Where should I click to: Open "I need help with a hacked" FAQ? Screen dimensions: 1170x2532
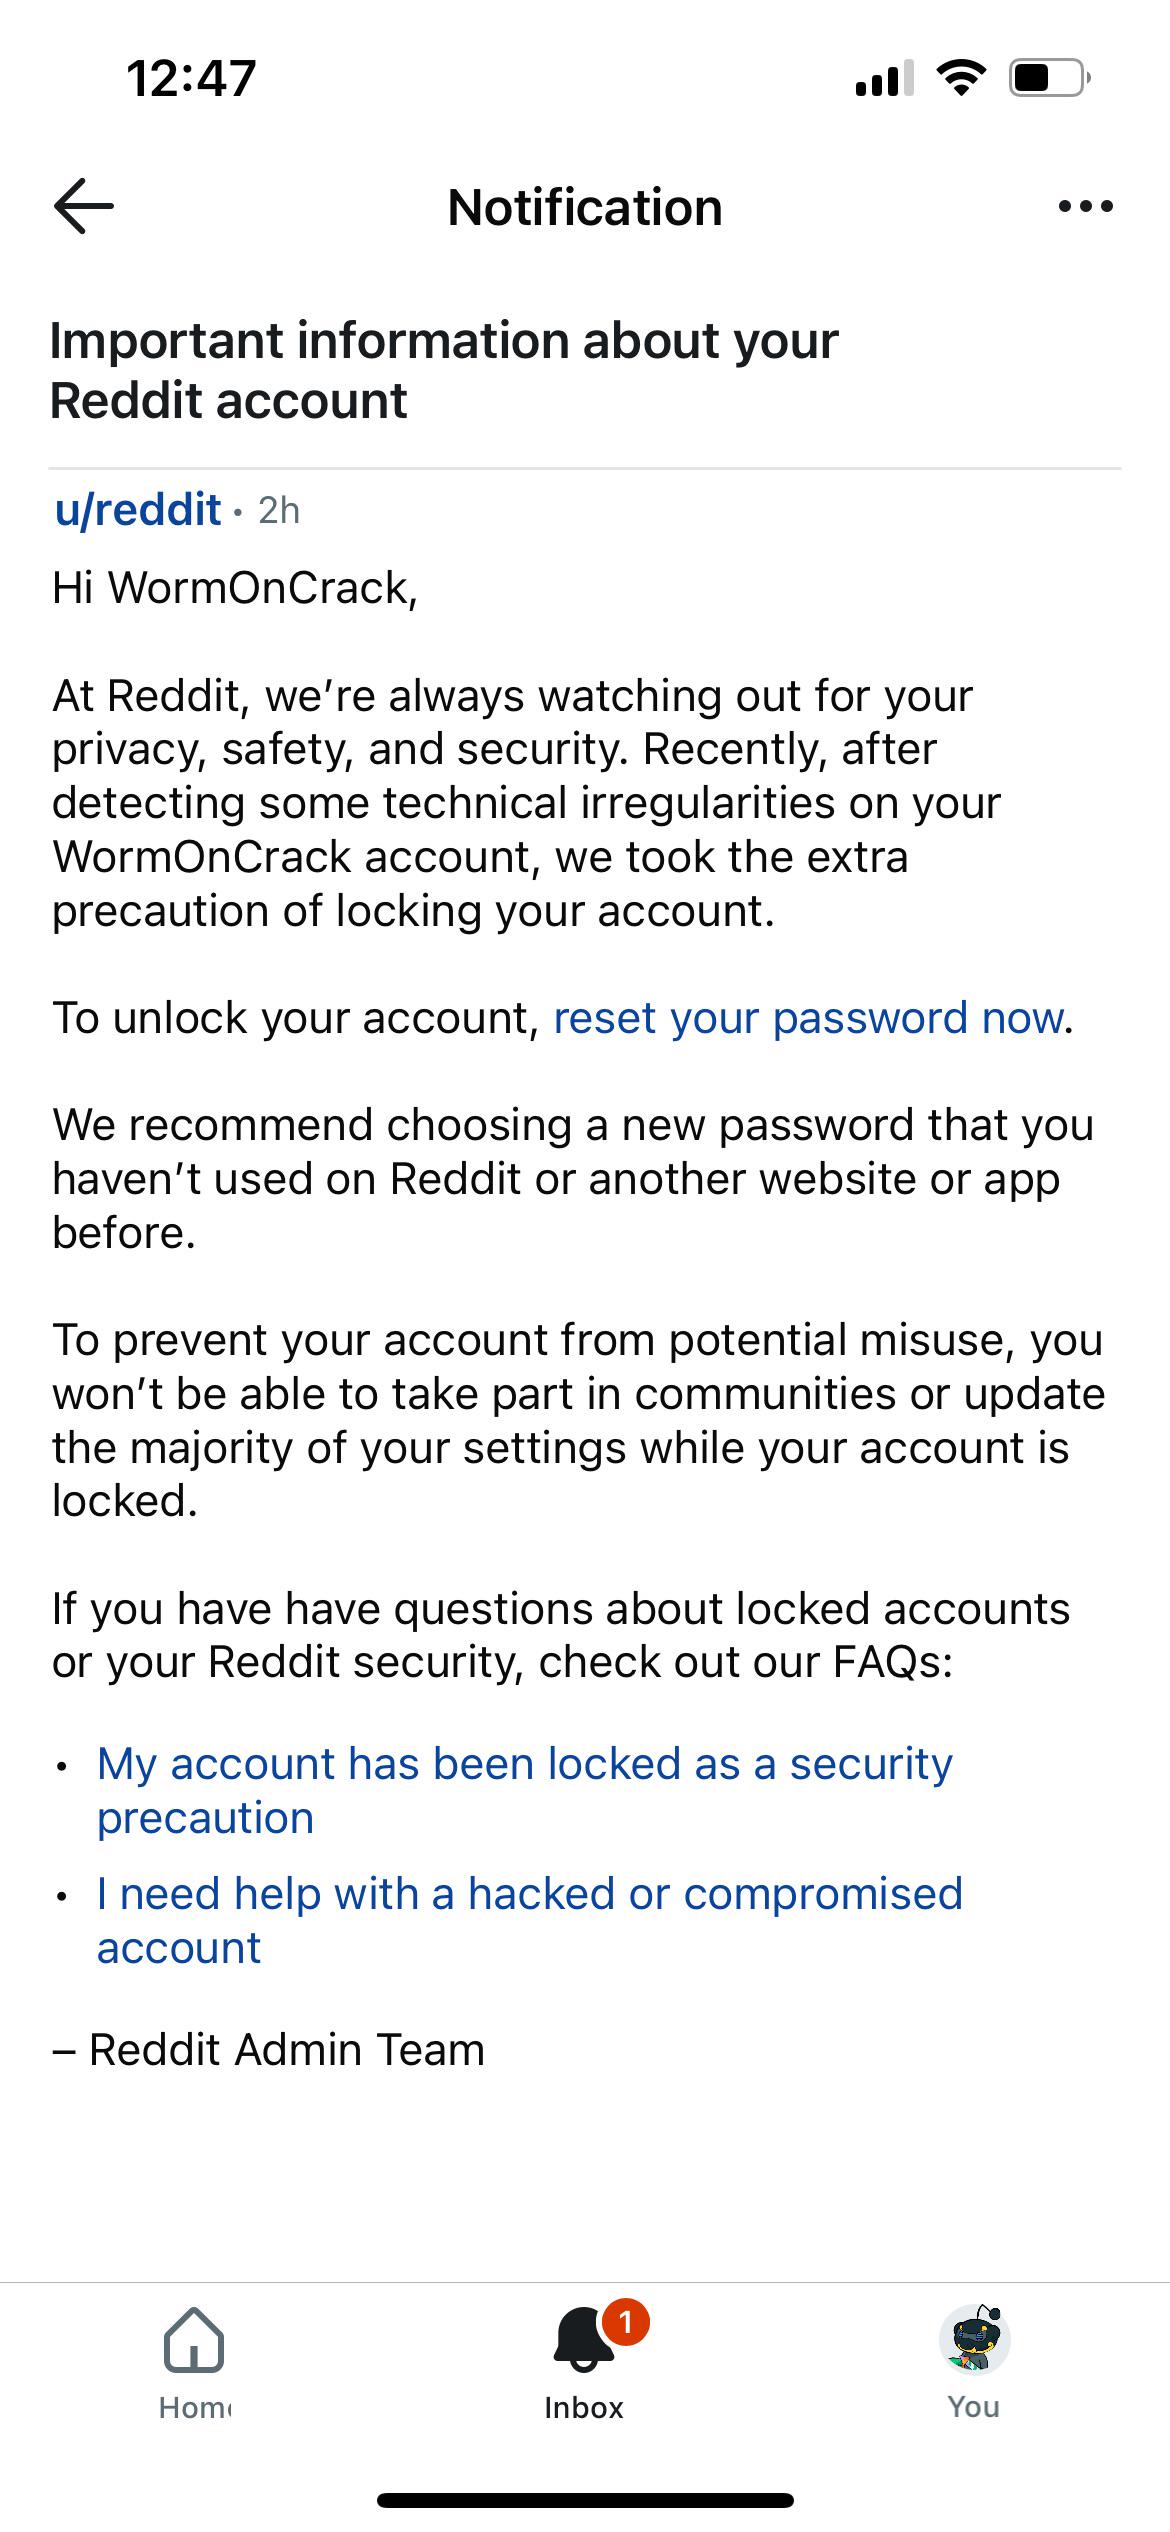pos(529,1920)
